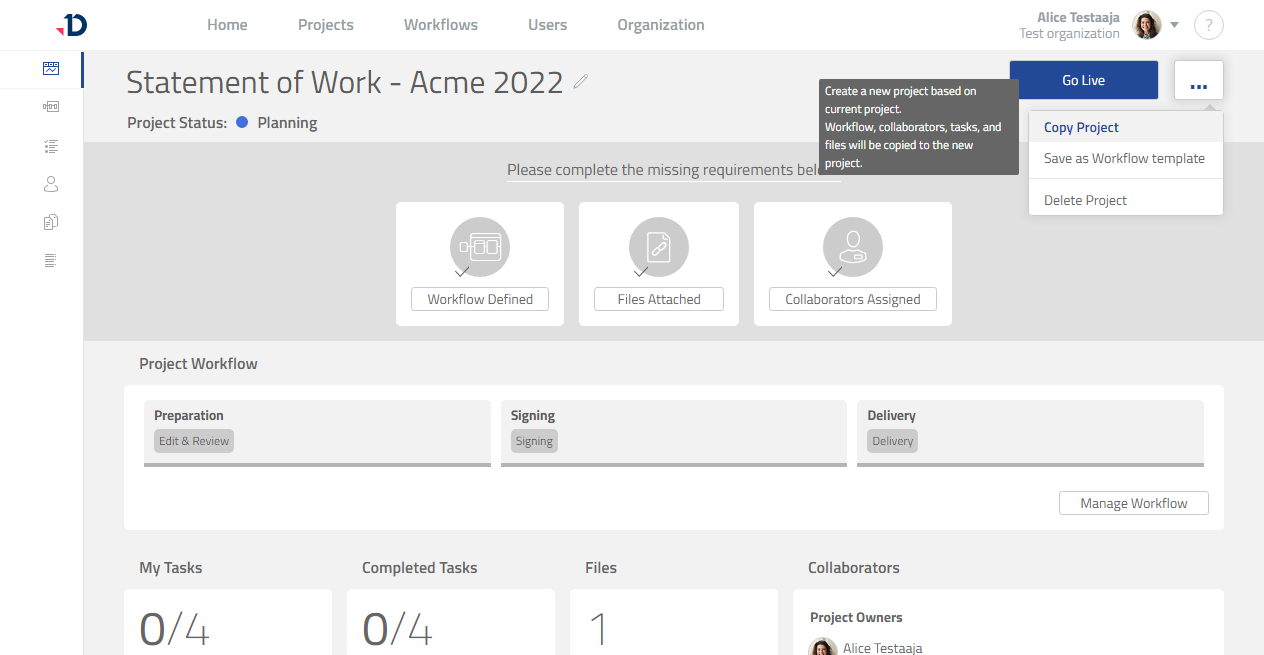This screenshot has height=655, width=1264.
Task: Toggle the three-dots more actions menu
Action: click(1198, 80)
